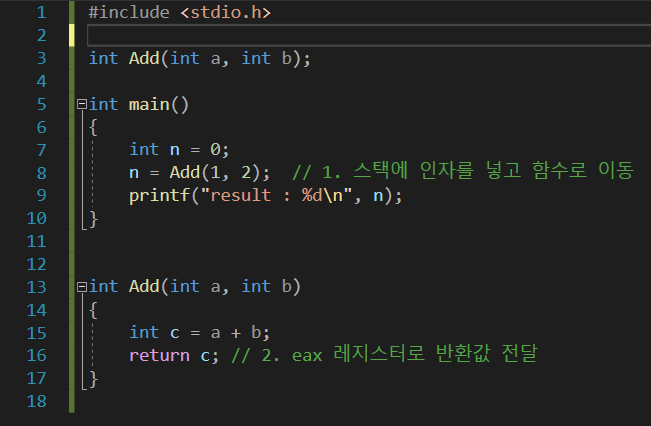The height and width of the screenshot is (426, 651).
Task: Click 'int n = 0;' statement
Action: click(179, 149)
